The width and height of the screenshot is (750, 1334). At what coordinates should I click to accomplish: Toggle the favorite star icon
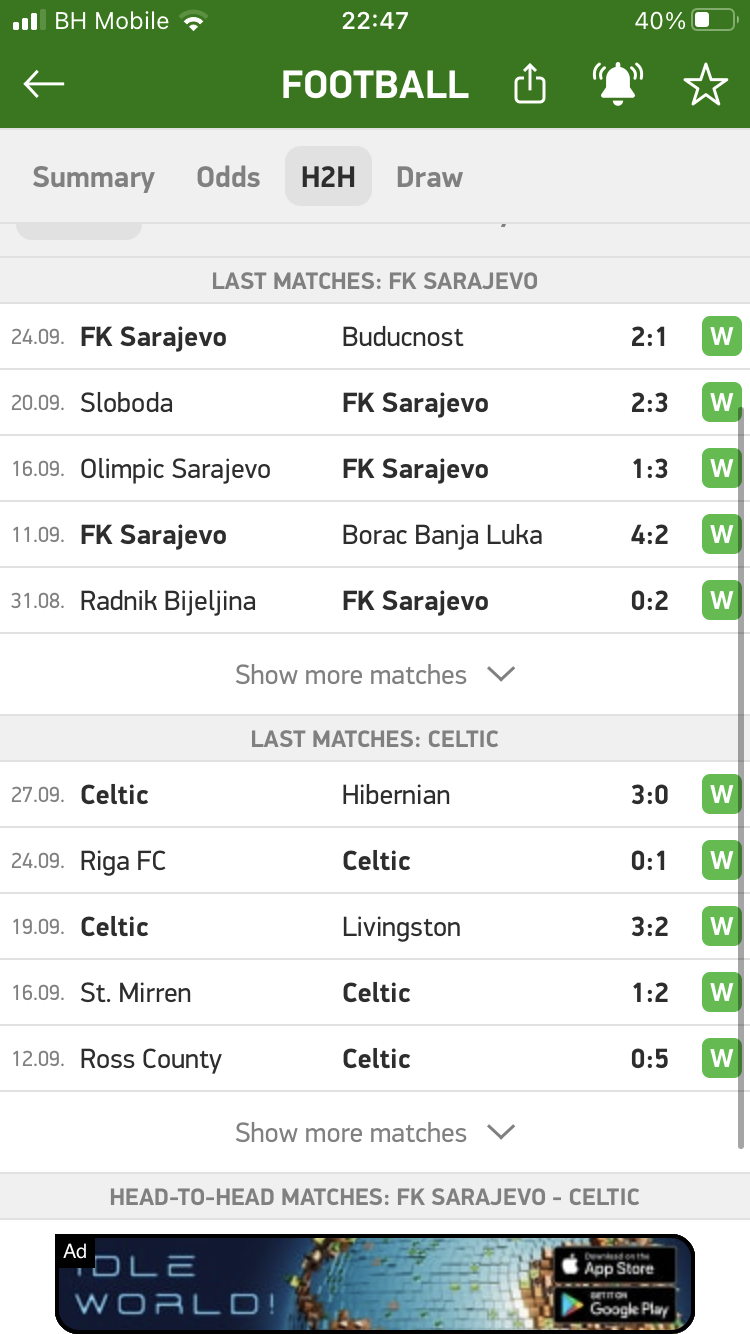click(x=706, y=85)
